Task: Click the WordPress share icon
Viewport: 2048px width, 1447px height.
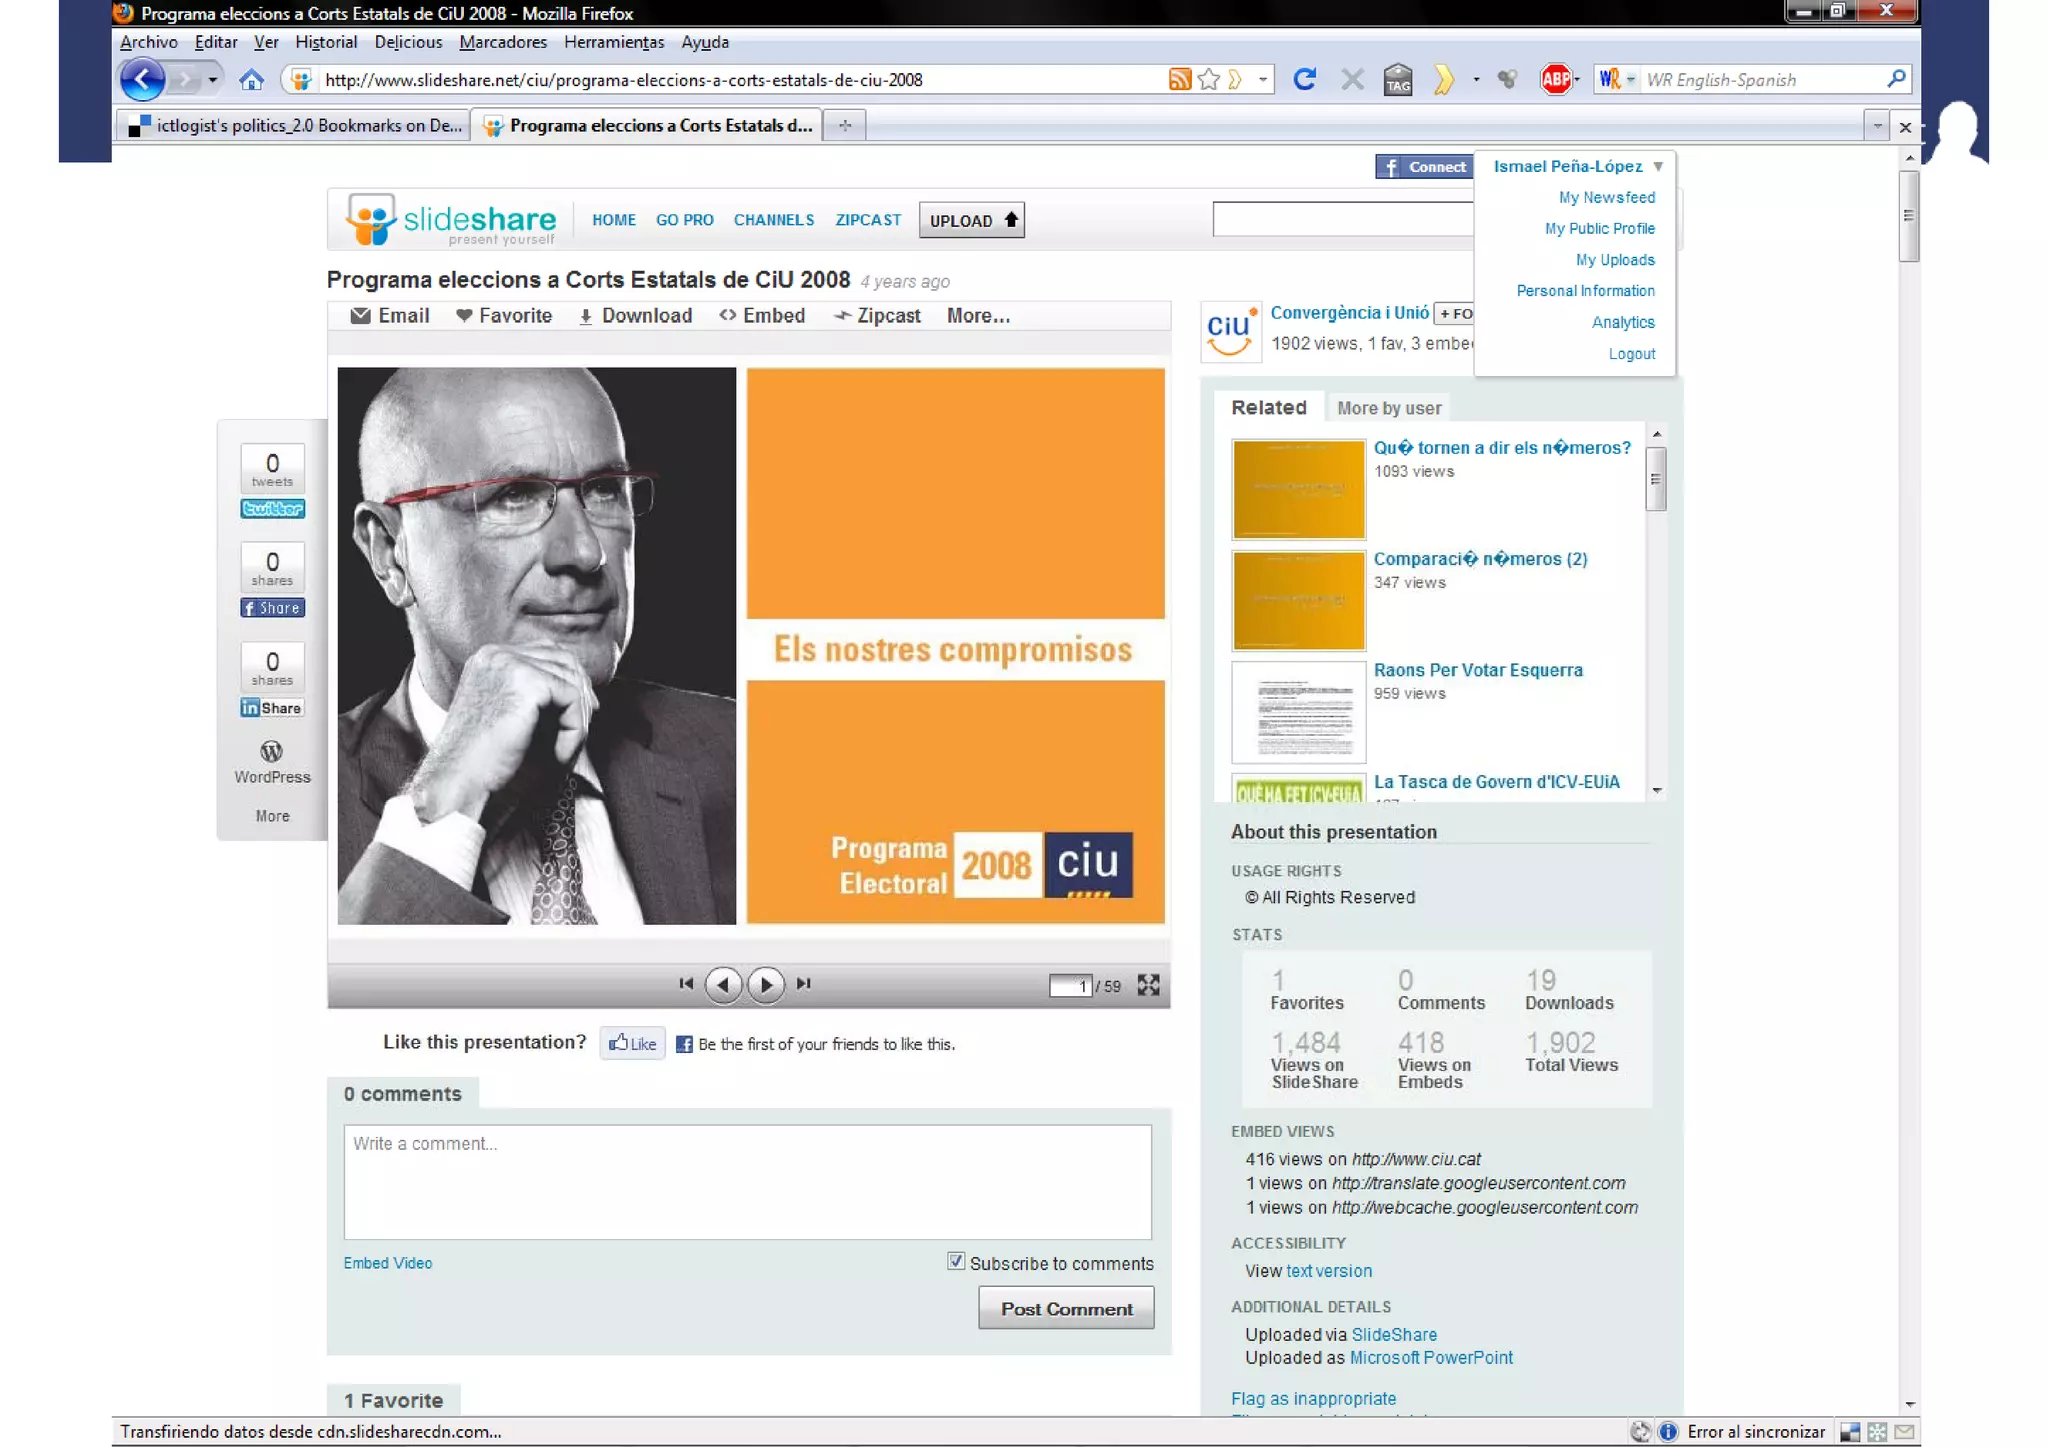Action: coord(271,751)
